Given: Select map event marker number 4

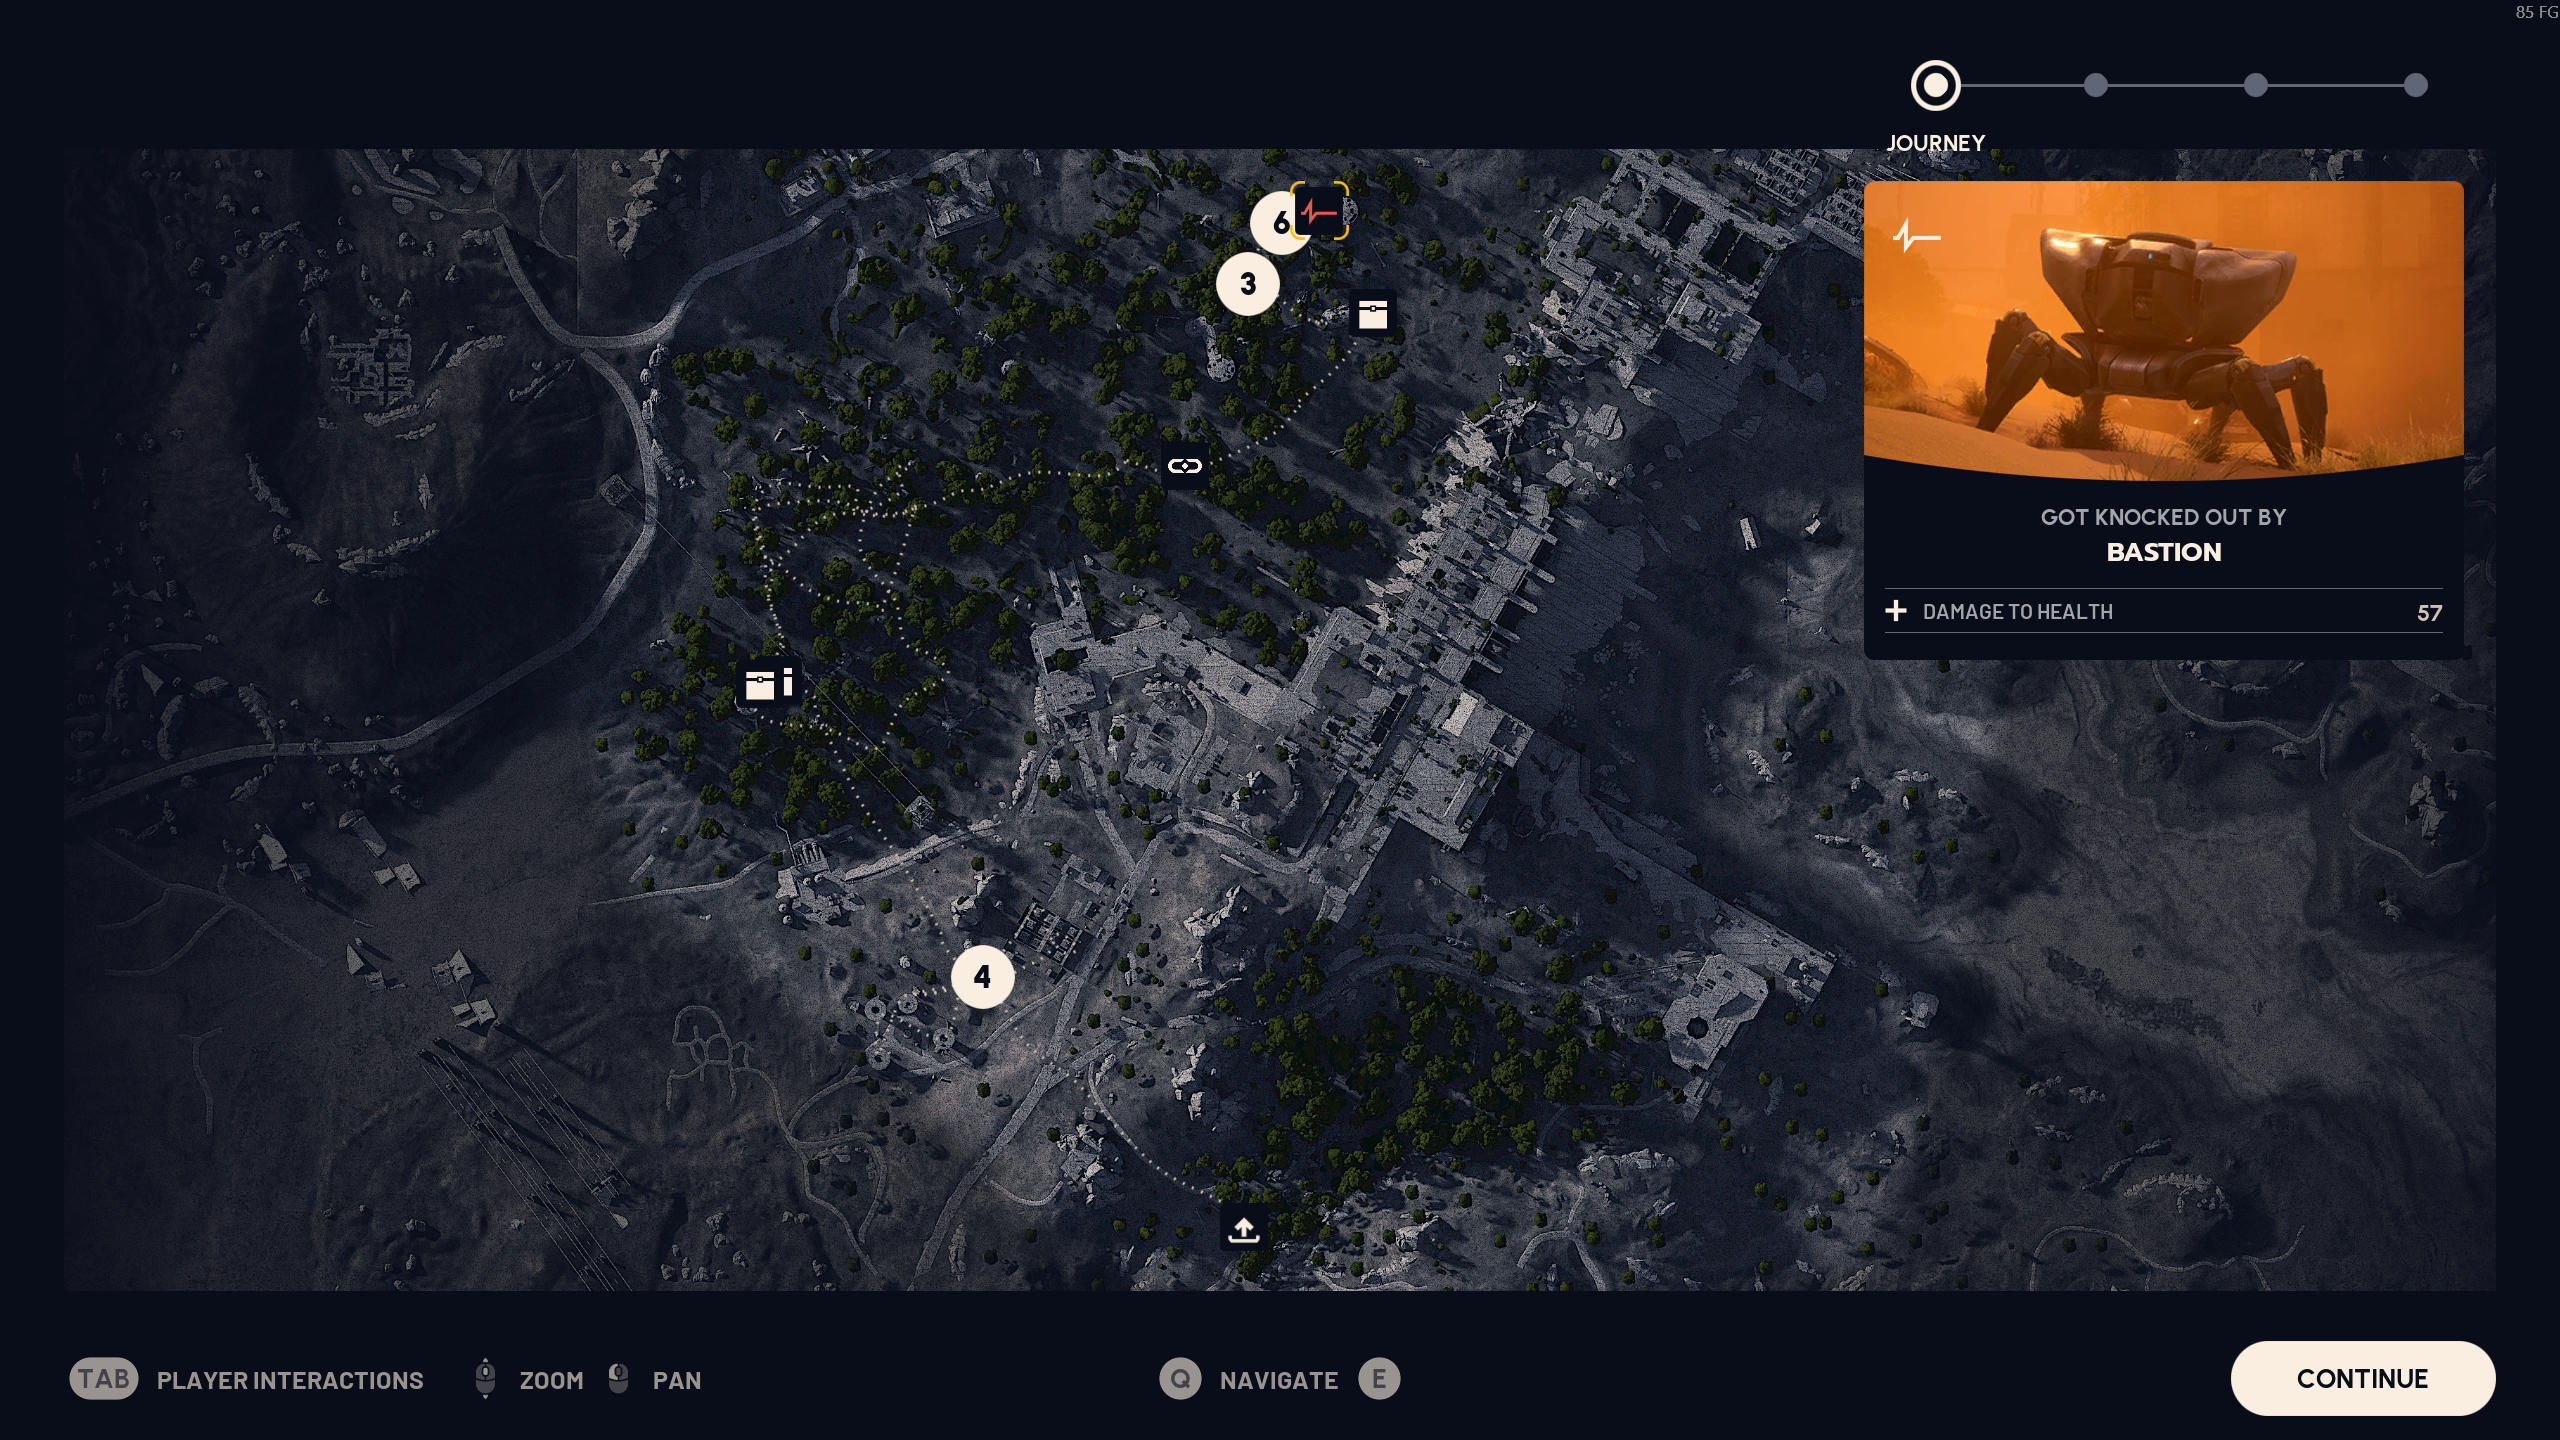Looking at the screenshot, I should coord(982,977).
